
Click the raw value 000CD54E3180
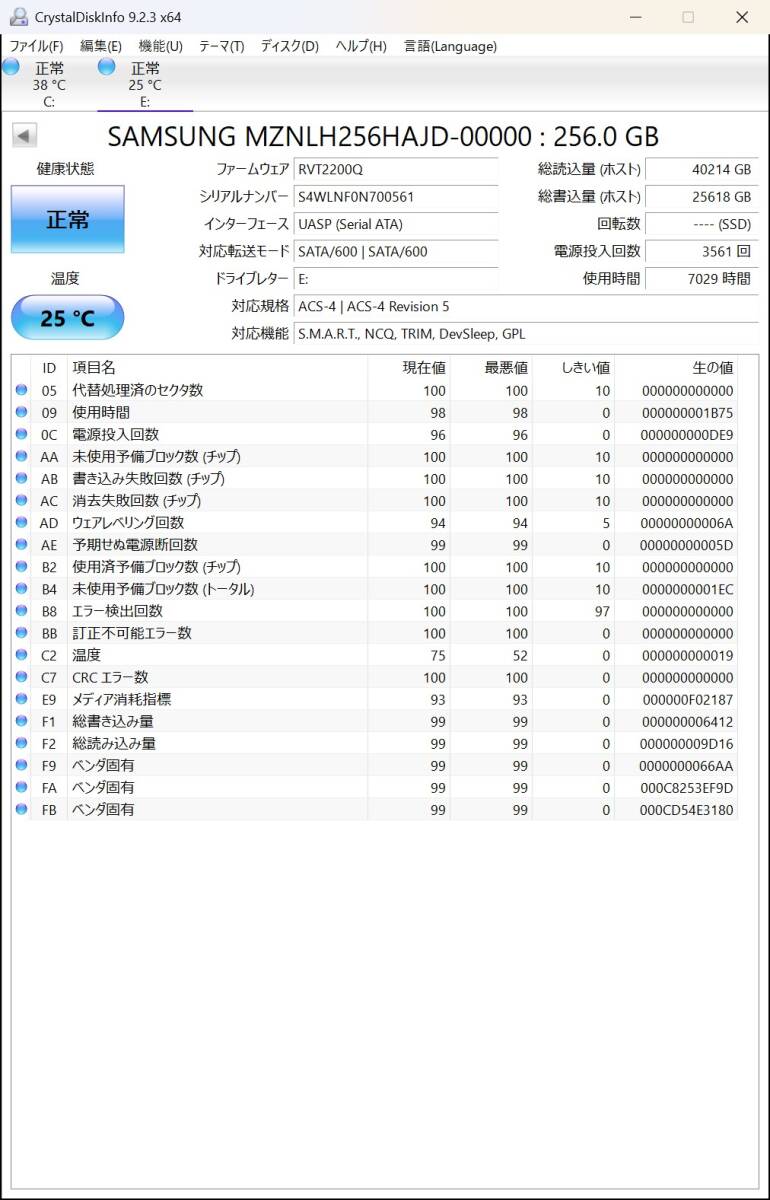pyautogui.click(x=686, y=809)
